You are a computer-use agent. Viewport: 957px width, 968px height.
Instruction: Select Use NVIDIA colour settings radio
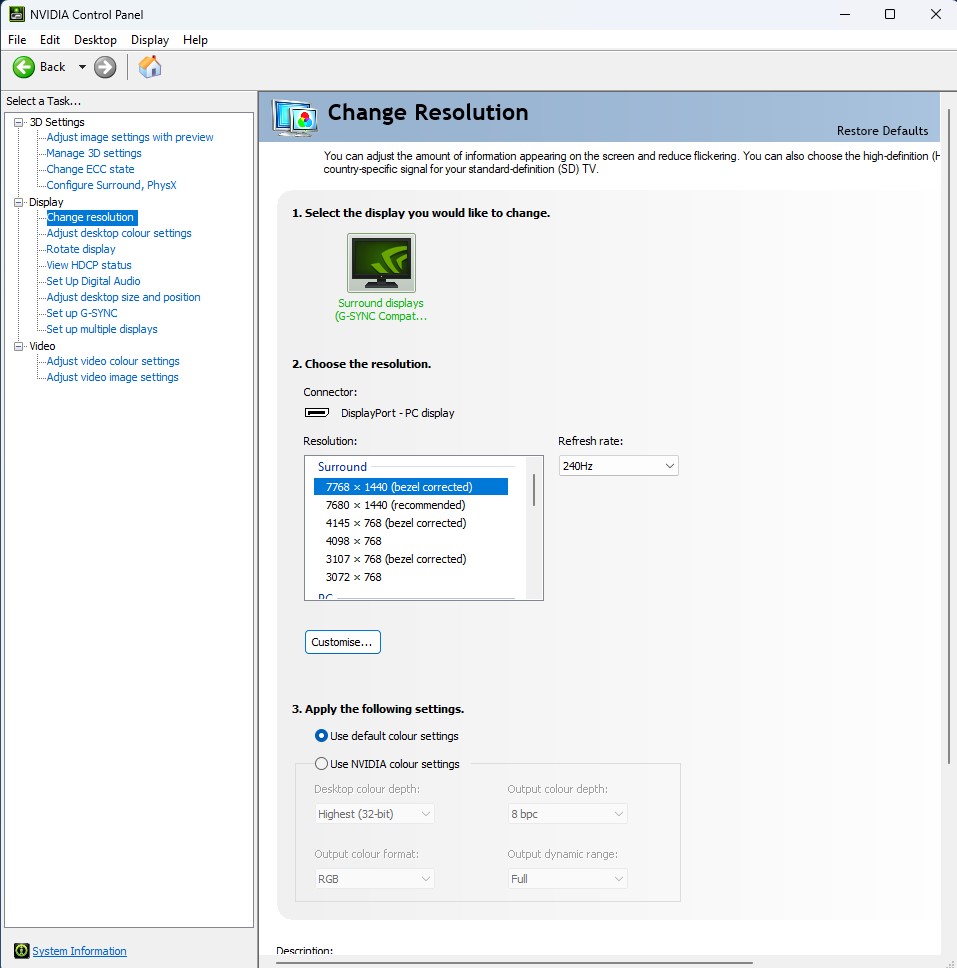tap(322, 764)
